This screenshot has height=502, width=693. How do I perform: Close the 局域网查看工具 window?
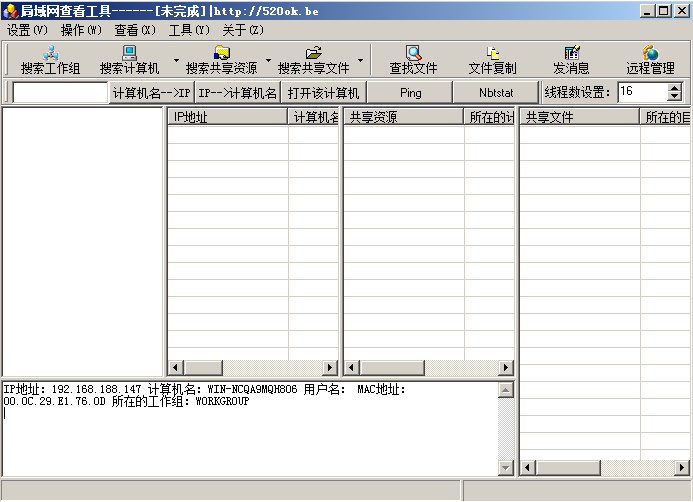[682, 11]
